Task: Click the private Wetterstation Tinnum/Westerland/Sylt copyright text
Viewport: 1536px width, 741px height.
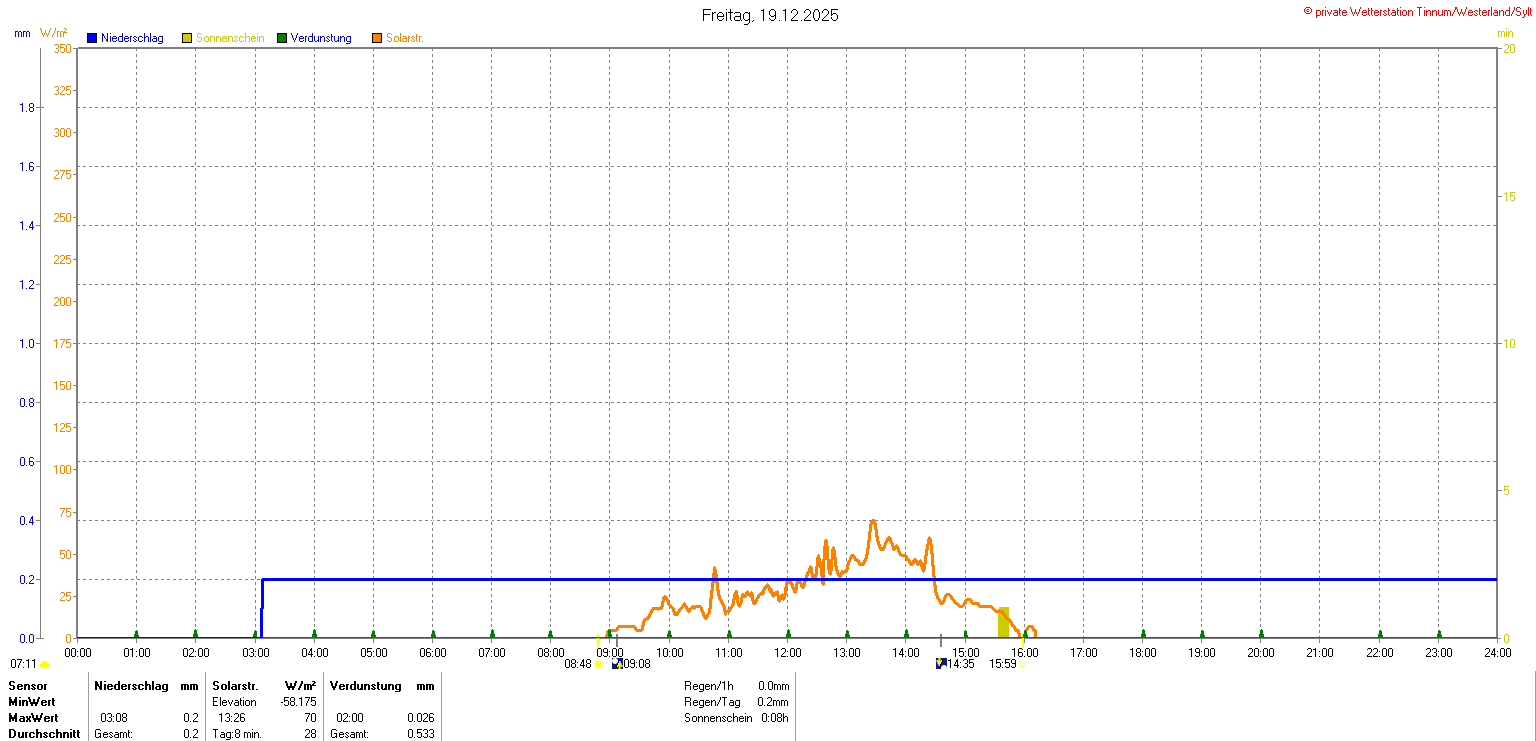Action: click(1417, 12)
